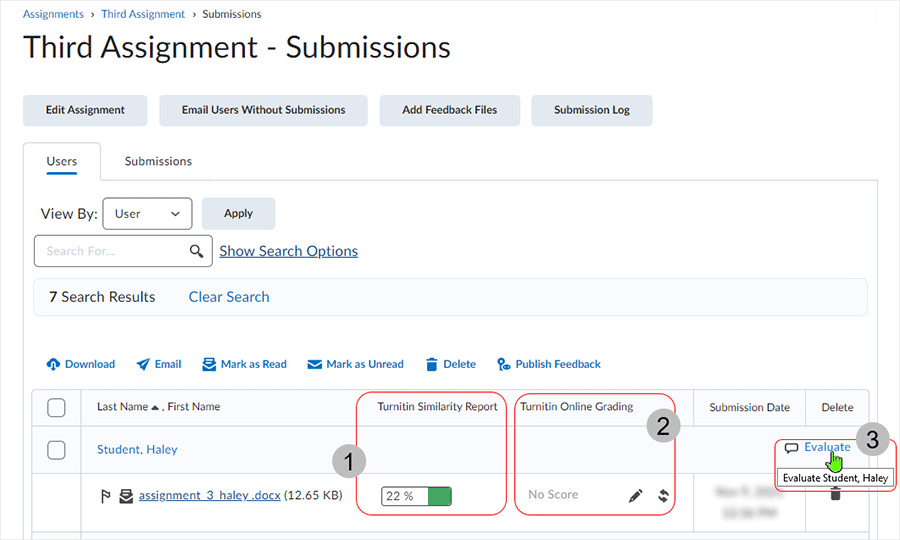900x540 pixels.
Task: Toggle the select-all checkbox in table header
Action: [56, 407]
